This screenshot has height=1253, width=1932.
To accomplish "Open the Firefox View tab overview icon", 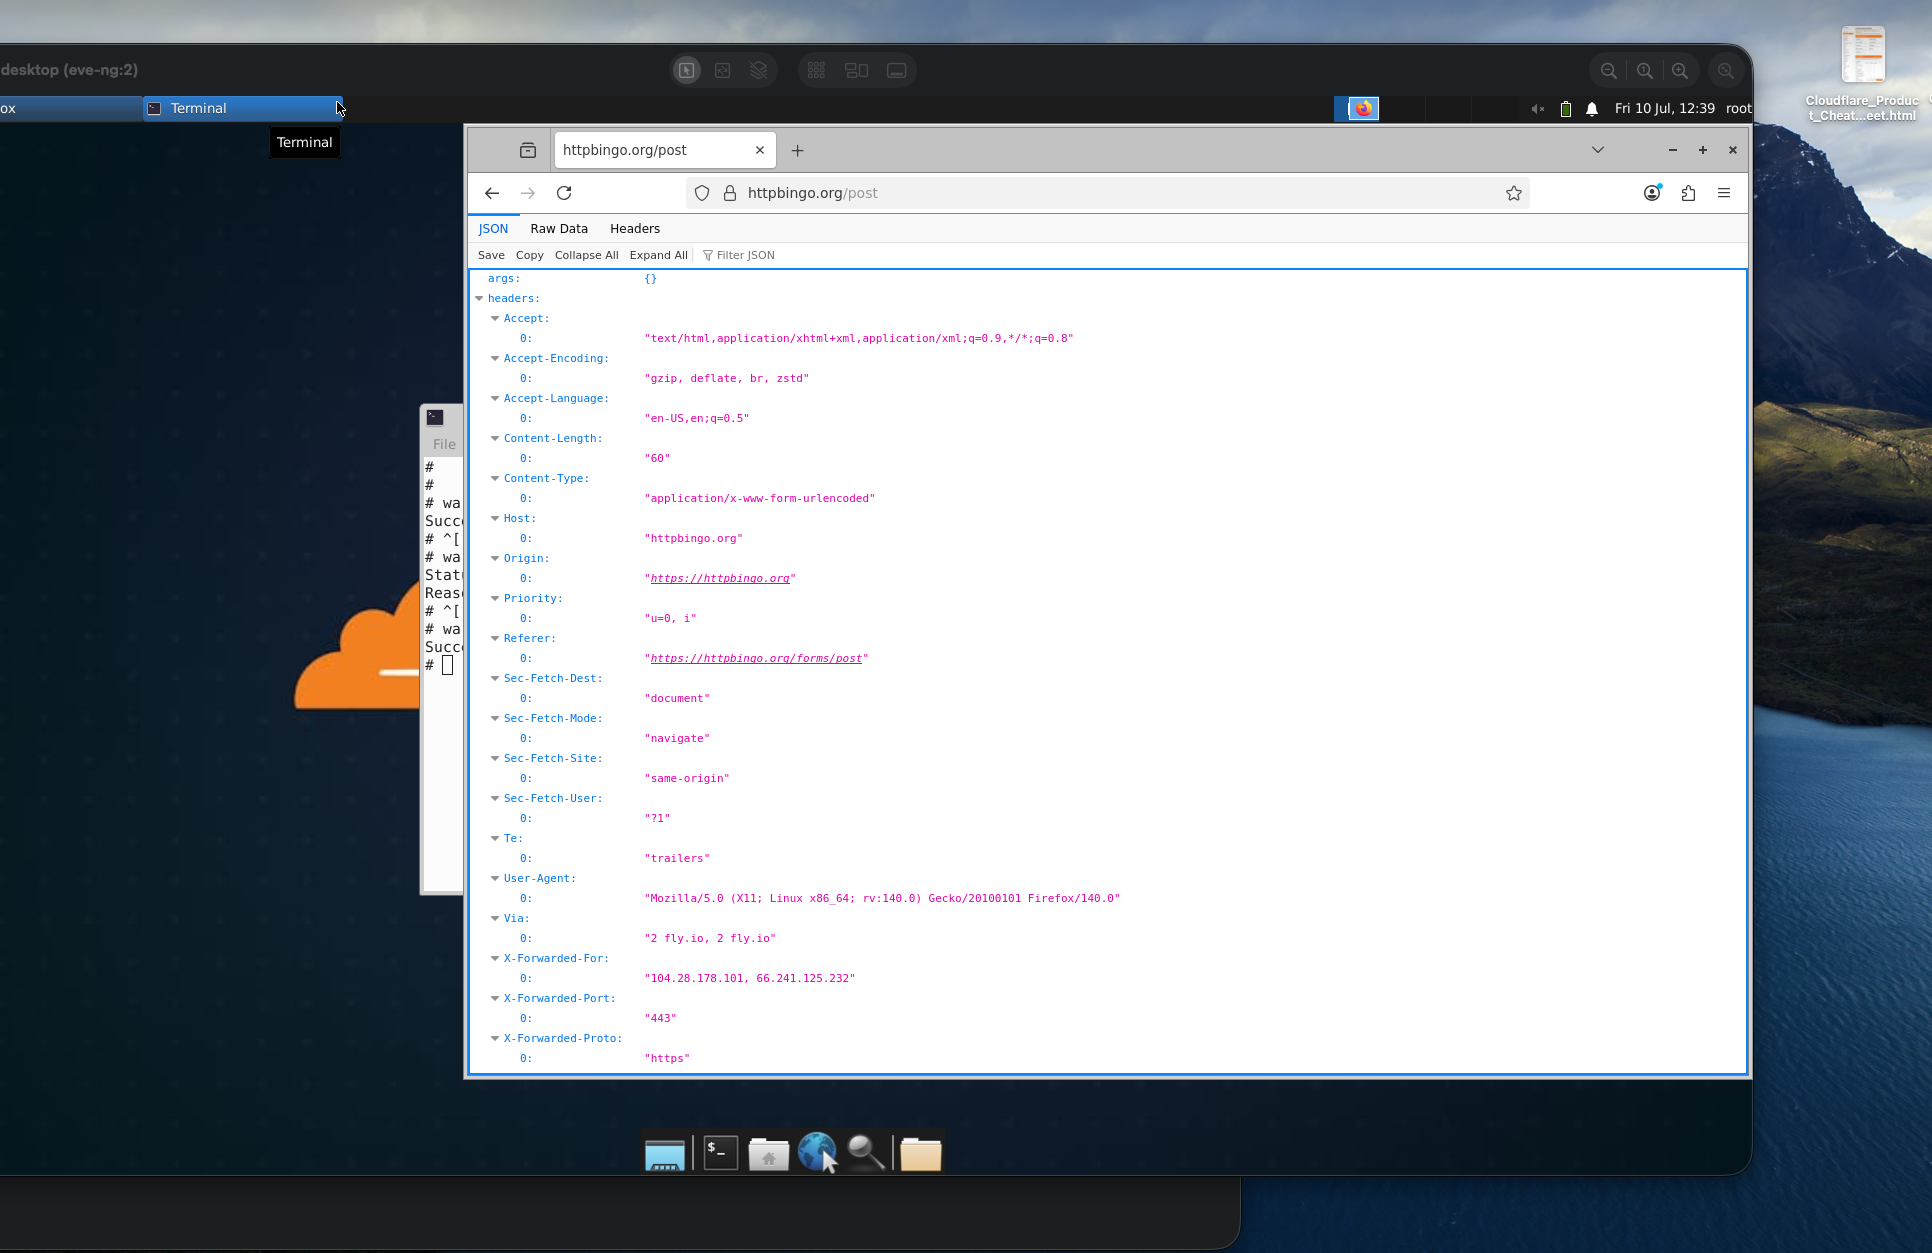I will coord(528,150).
